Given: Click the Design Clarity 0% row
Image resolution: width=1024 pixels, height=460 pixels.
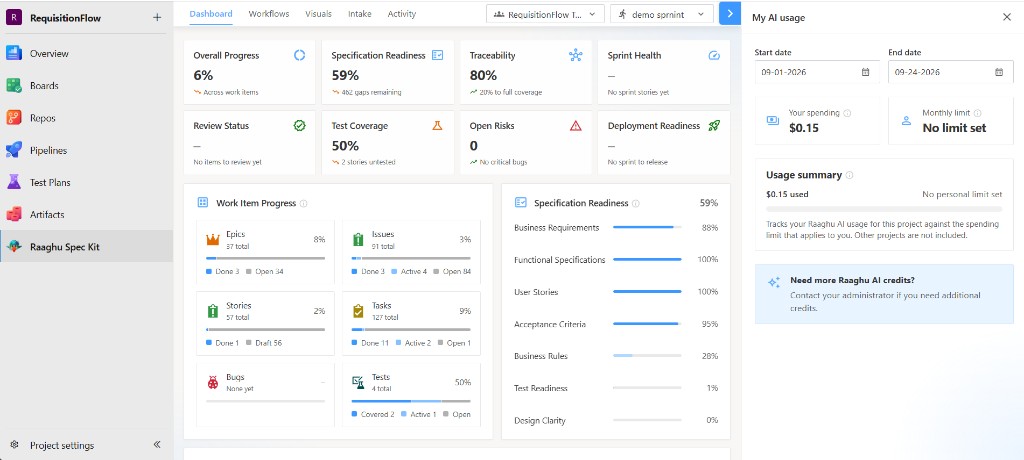Looking at the screenshot, I should [x=616, y=421].
